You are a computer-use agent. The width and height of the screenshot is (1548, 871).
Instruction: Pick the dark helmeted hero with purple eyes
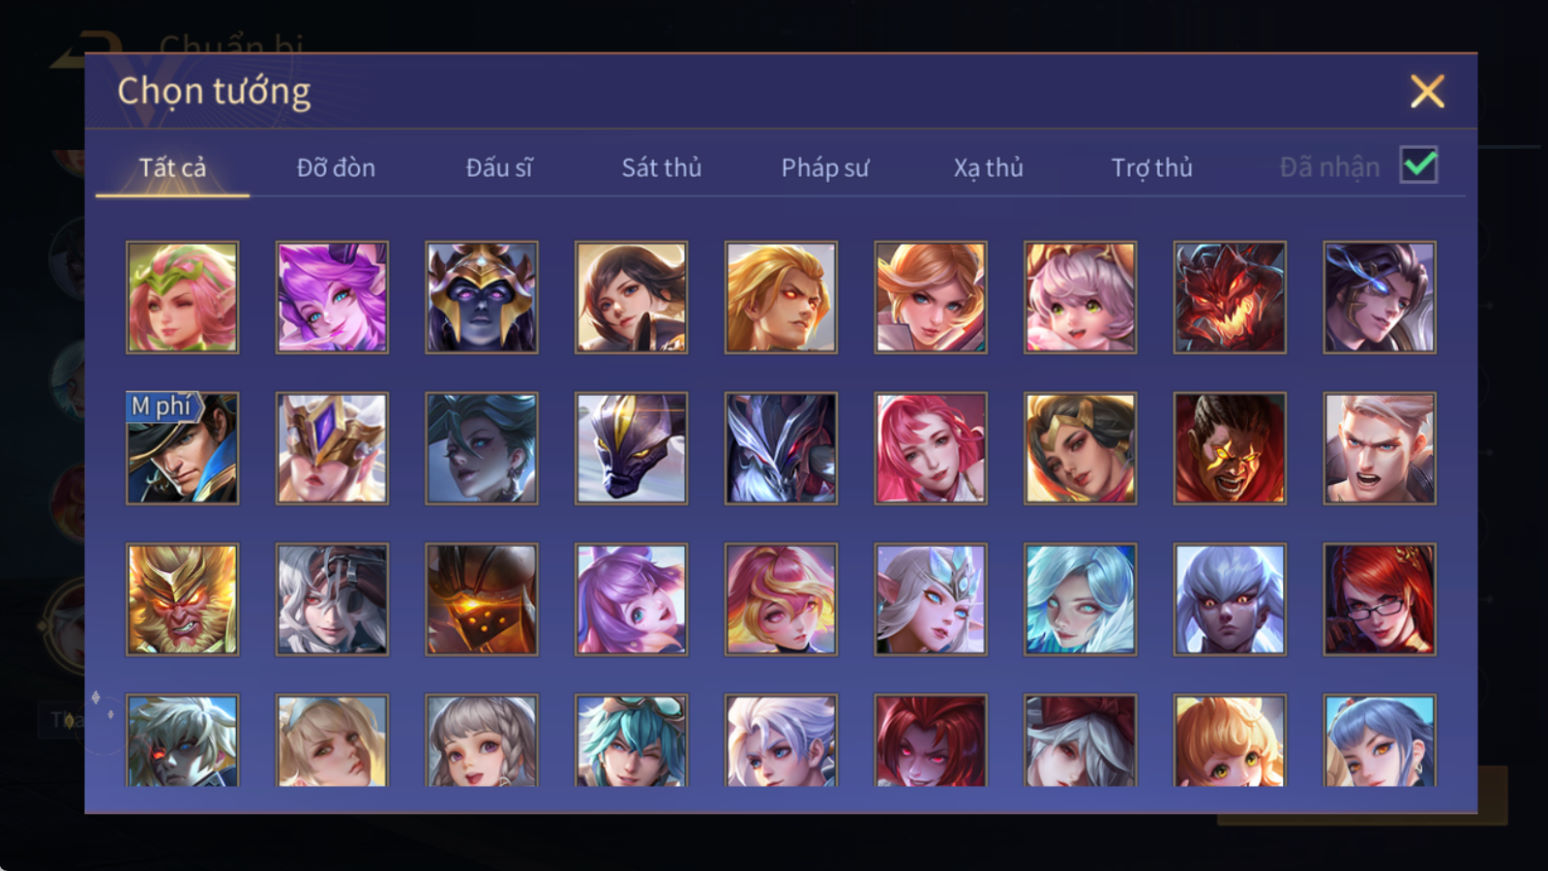coord(481,297)
